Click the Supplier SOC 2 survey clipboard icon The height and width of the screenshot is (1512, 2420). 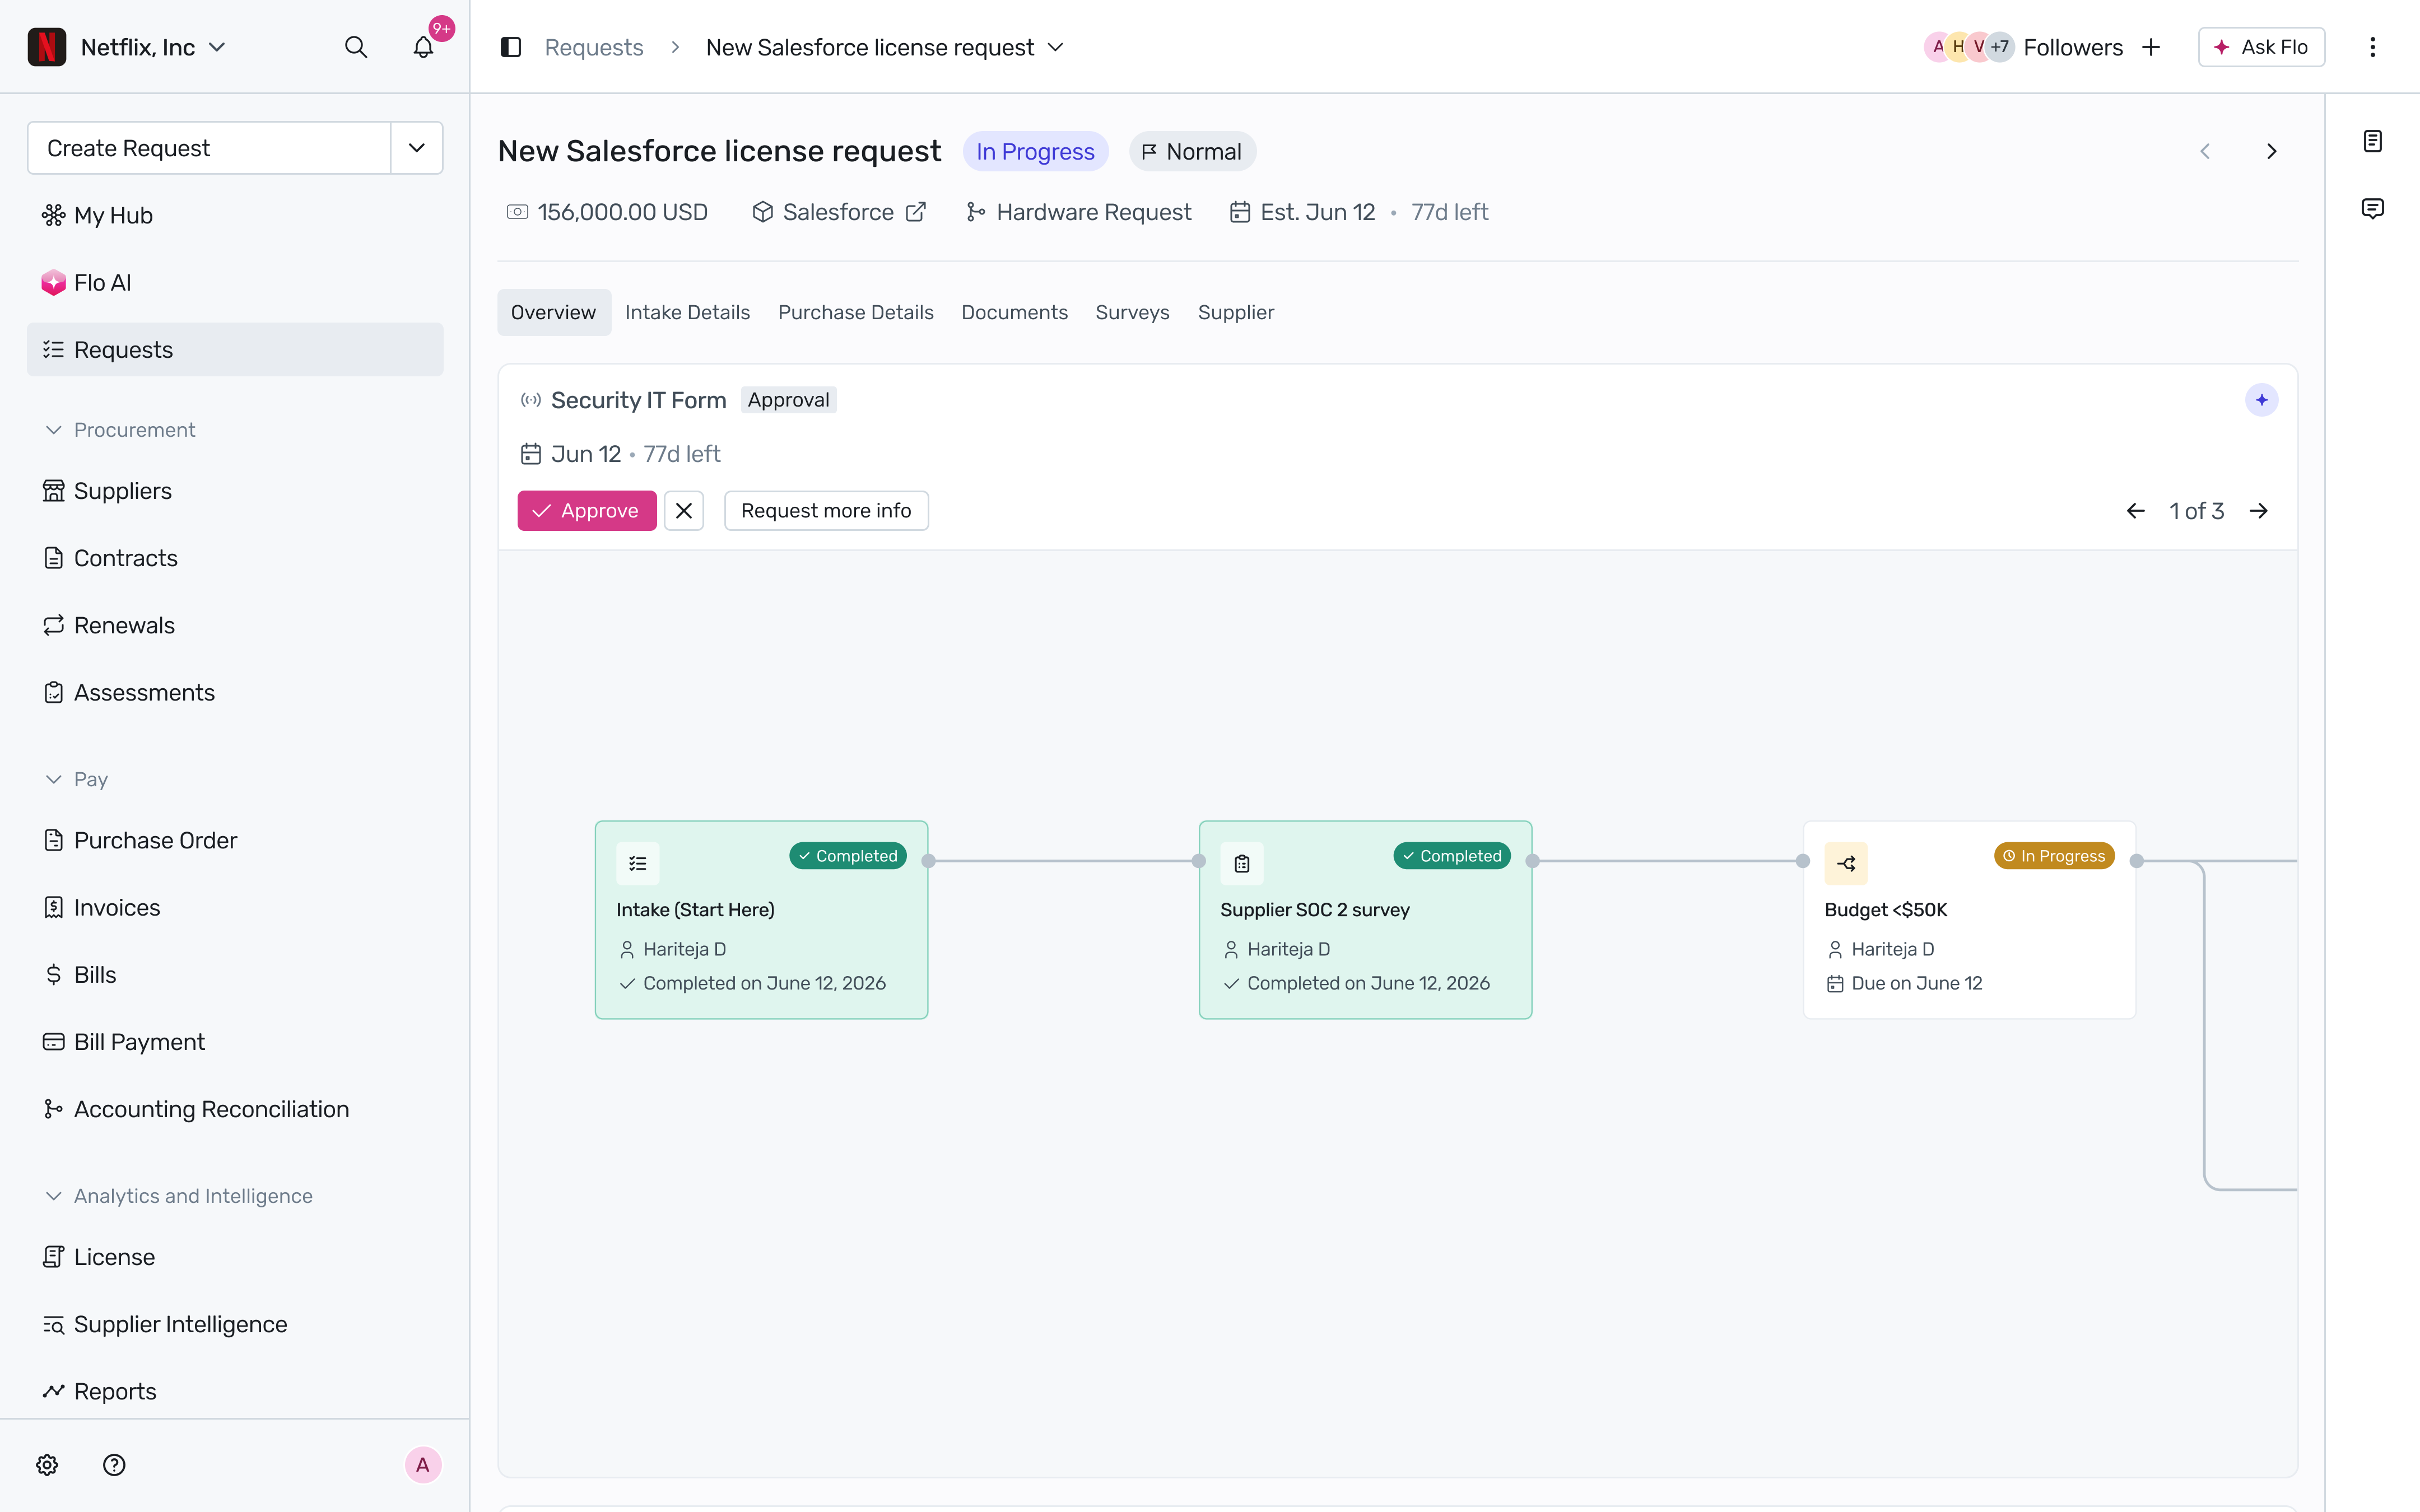1242,864
